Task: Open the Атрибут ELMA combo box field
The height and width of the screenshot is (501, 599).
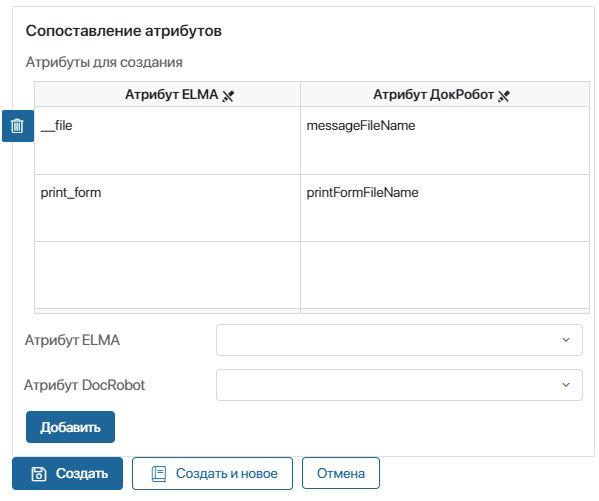Action: [x=399, y=340]
